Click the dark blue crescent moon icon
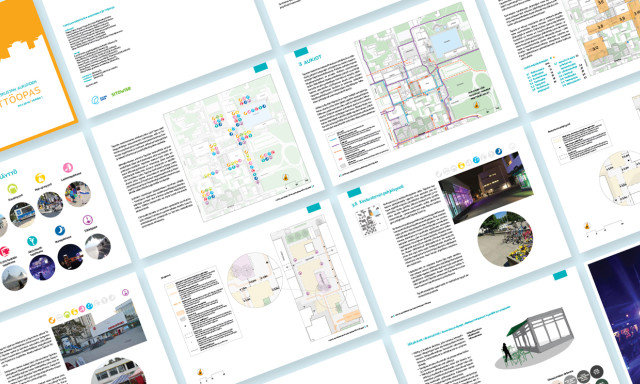Image resolution: width=640 pixels, height=384 pixels. point(60,230)
